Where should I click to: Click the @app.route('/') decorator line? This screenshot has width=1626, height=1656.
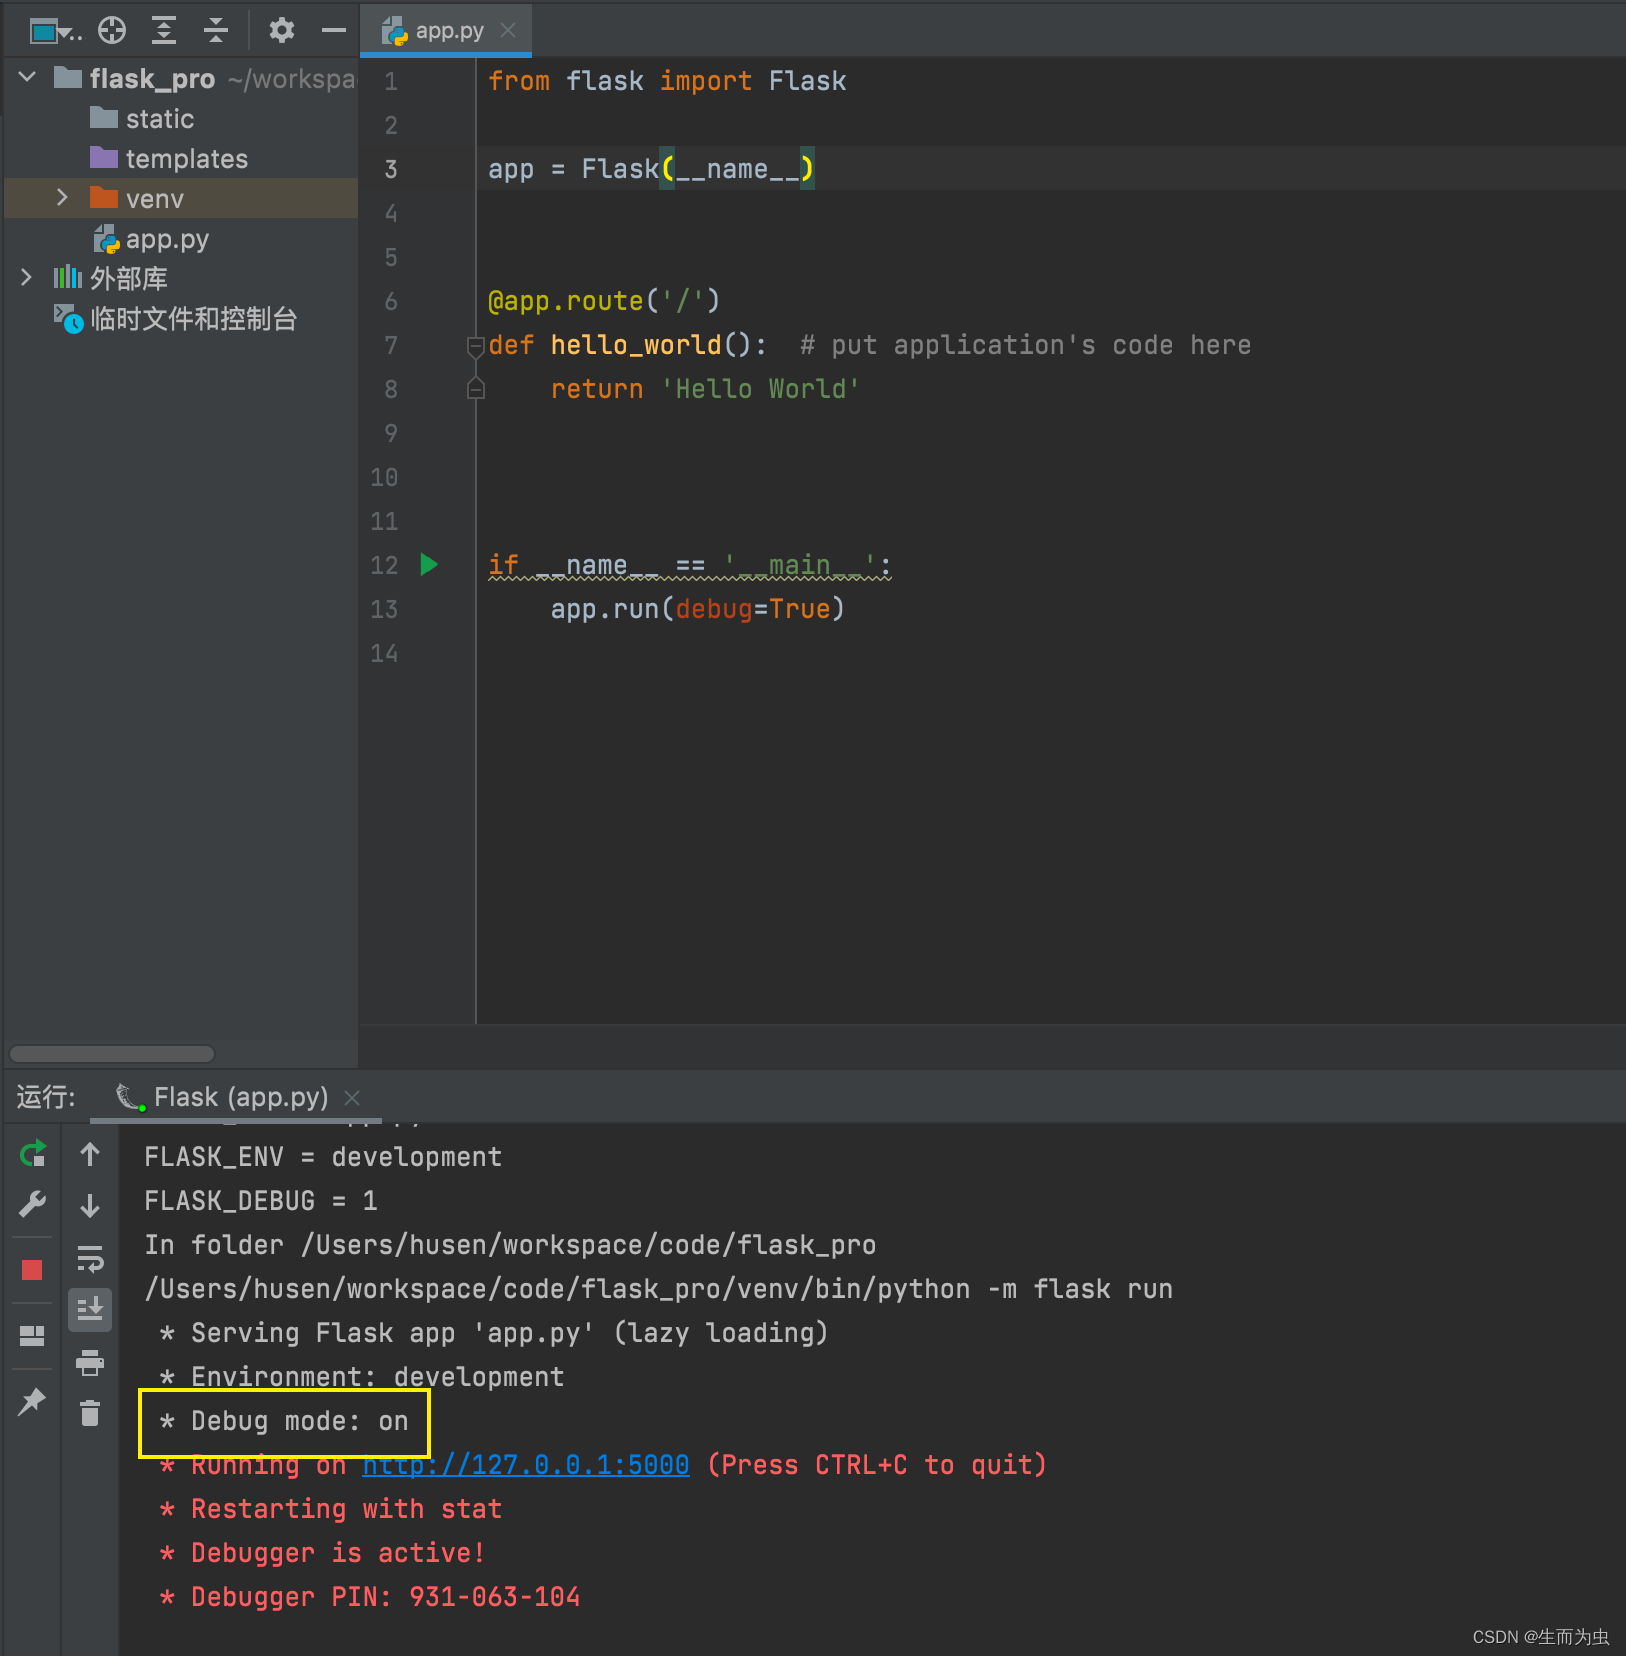point(604,301)
